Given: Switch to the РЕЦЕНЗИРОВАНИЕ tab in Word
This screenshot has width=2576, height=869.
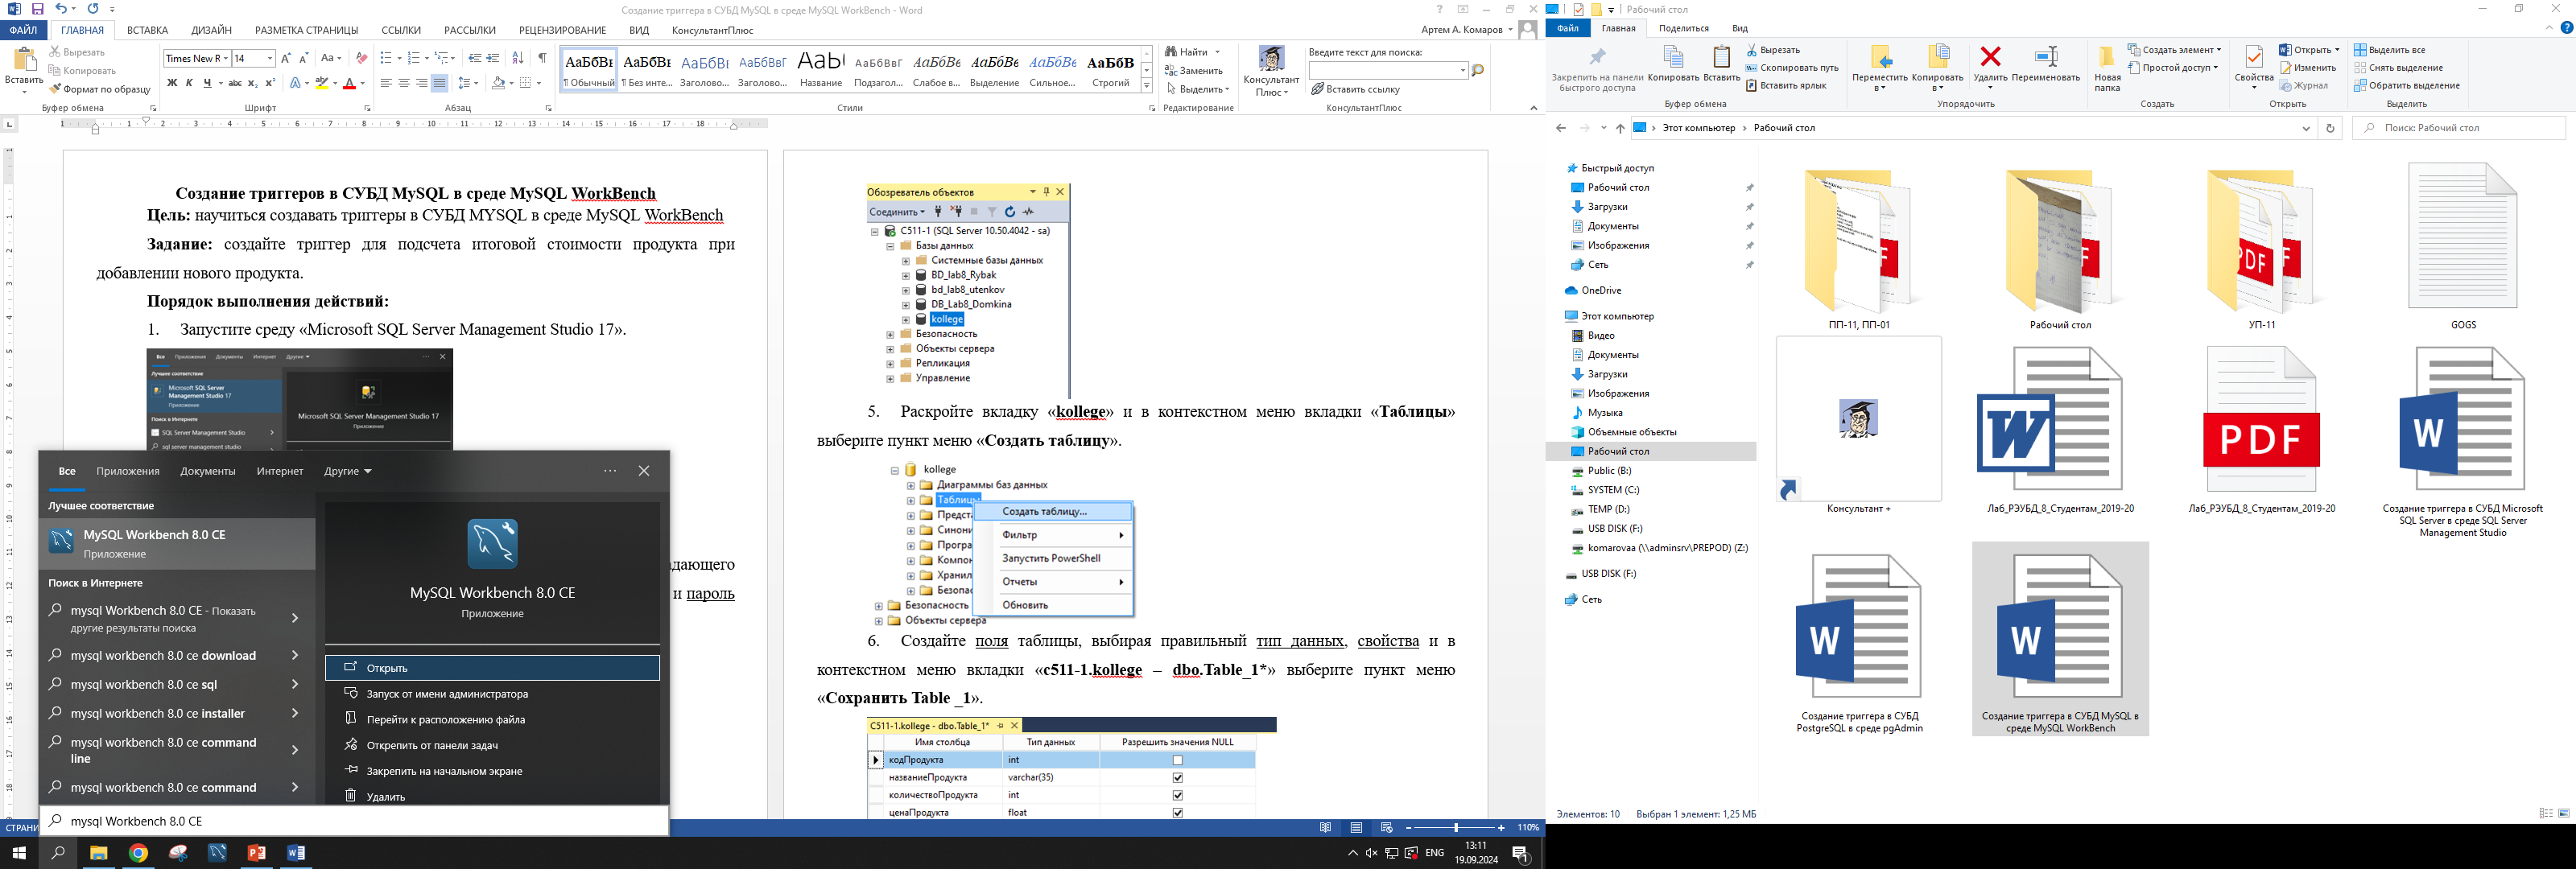Looking at the screenshot, I should tap(562, 30).
